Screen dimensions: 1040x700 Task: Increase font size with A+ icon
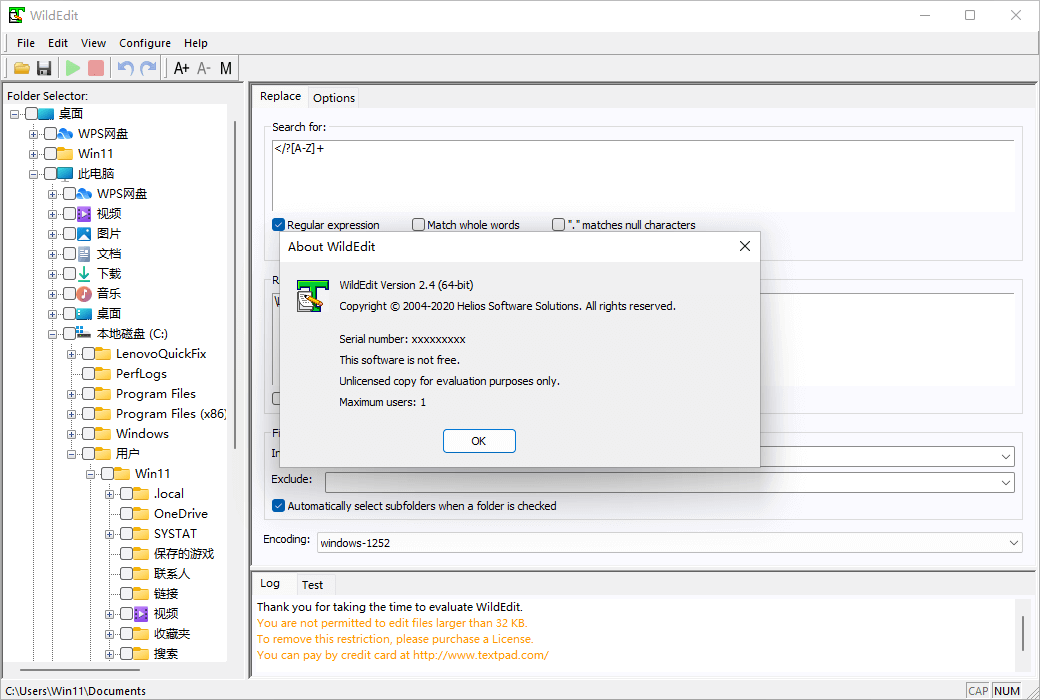coord(182,68)
